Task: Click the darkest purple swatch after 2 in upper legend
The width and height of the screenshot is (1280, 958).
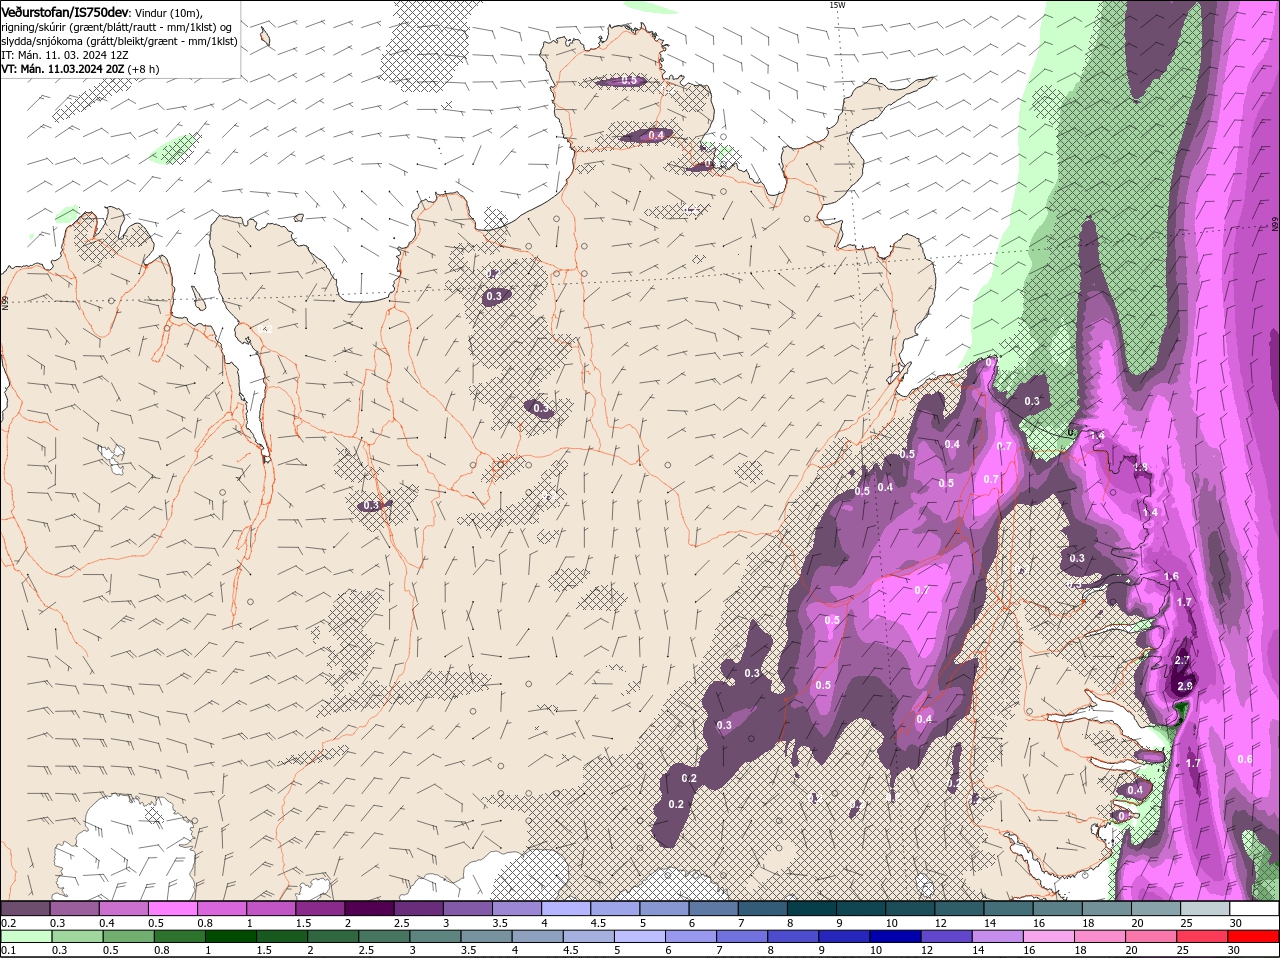Action: point(371,908)
